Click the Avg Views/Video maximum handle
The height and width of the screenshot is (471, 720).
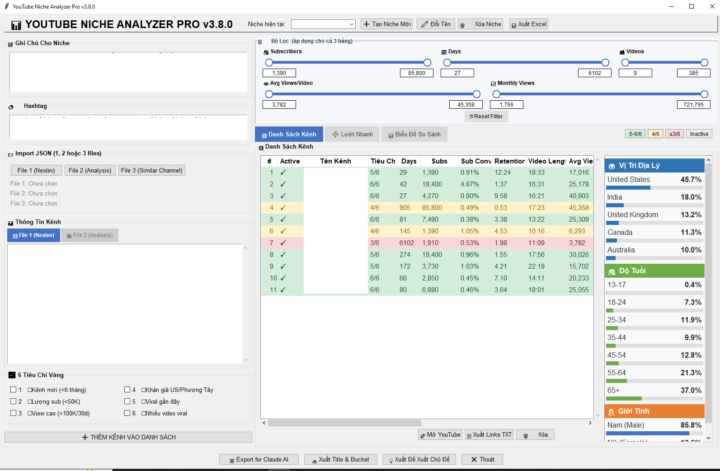(477, 94)
